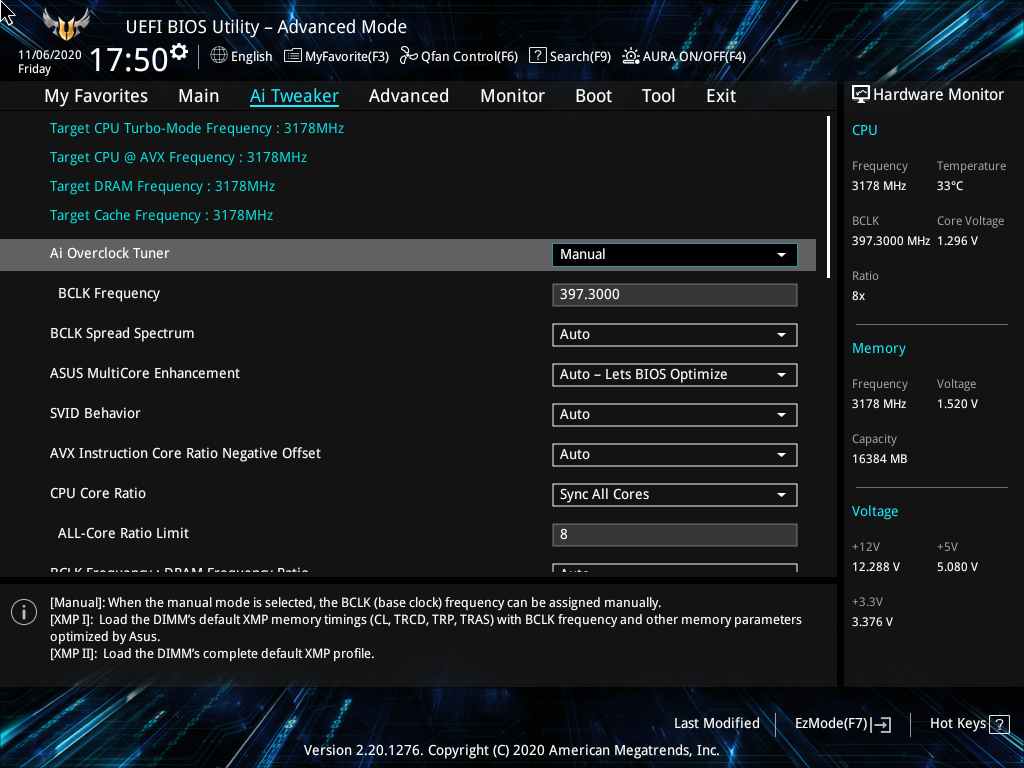Open ASUS MultiCore Enhancement dropdown

pos(675,375)
